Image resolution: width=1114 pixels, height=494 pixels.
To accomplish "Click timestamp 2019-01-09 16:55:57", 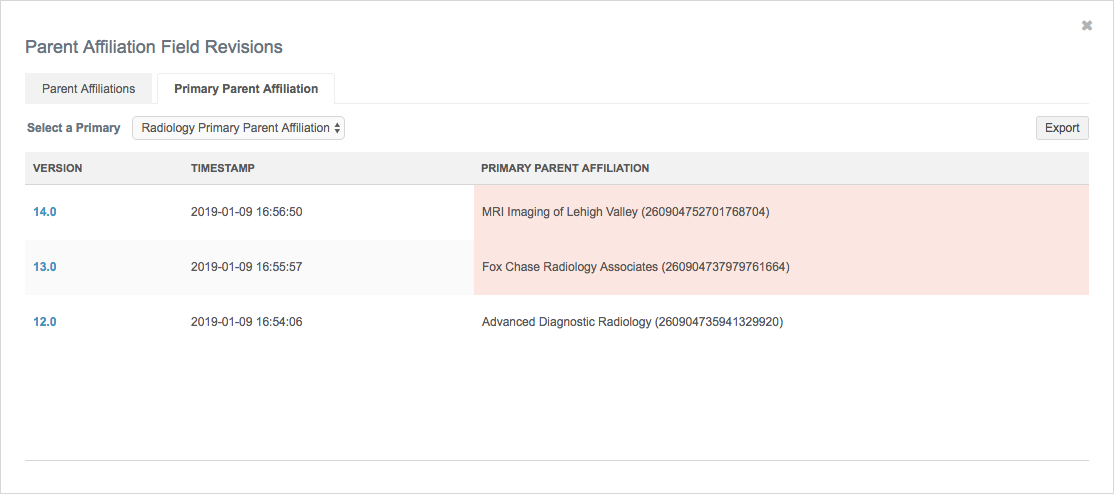I will point(246,267).
